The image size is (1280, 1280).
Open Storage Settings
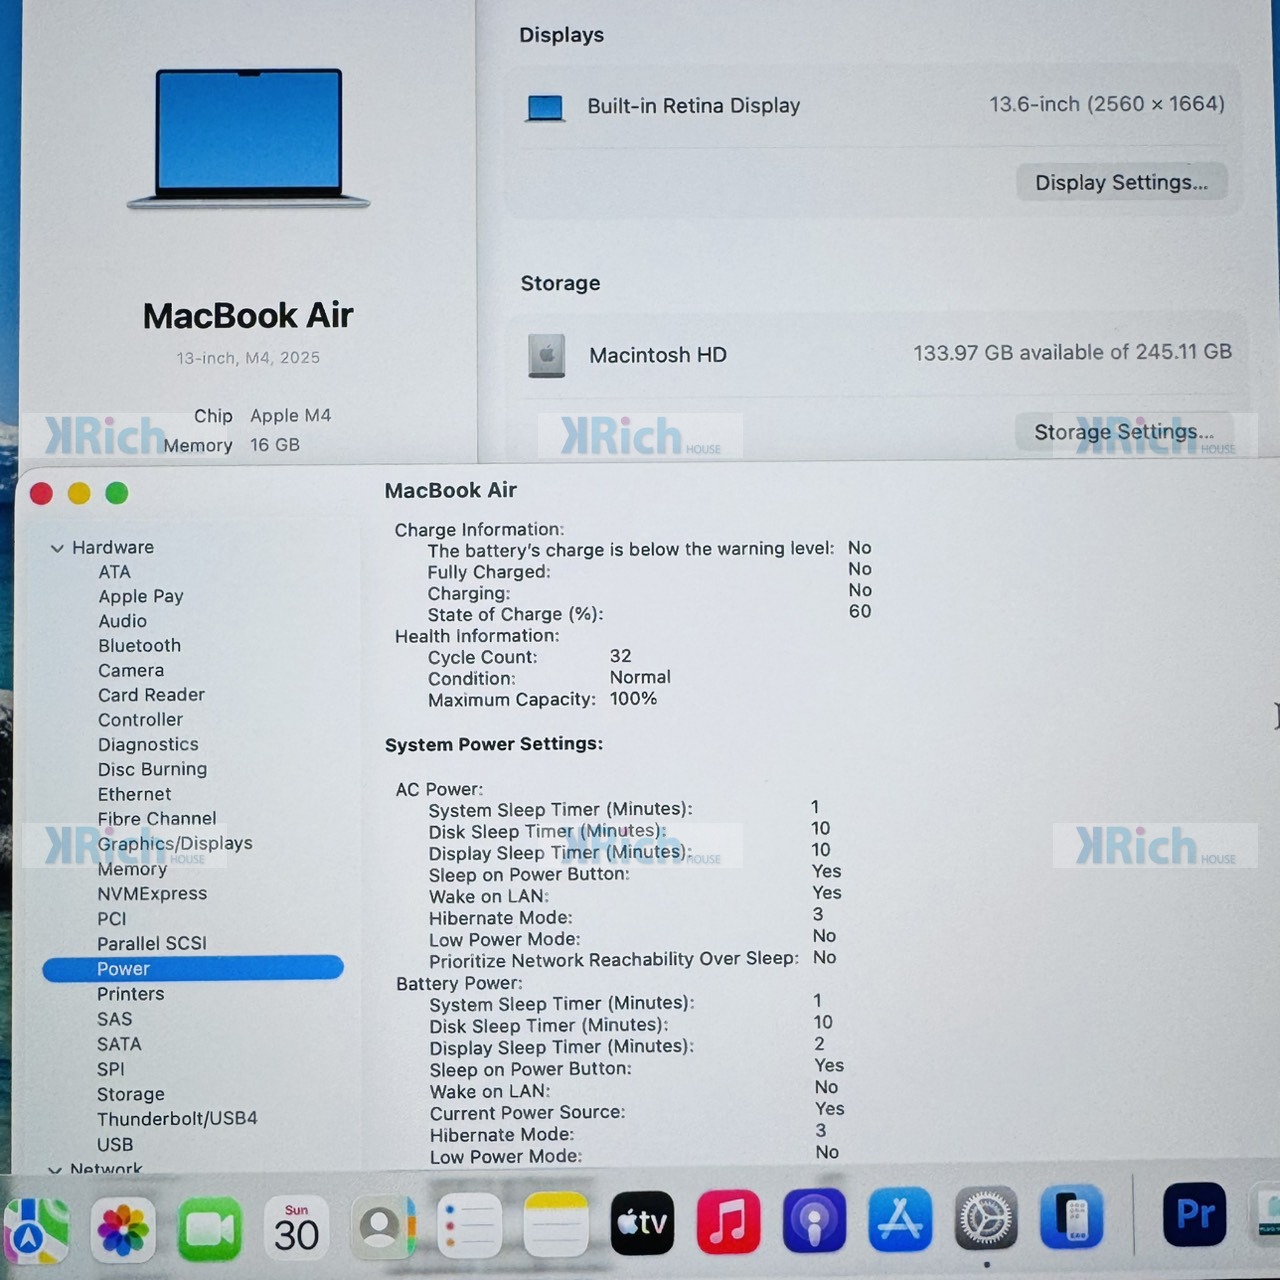1124,432
